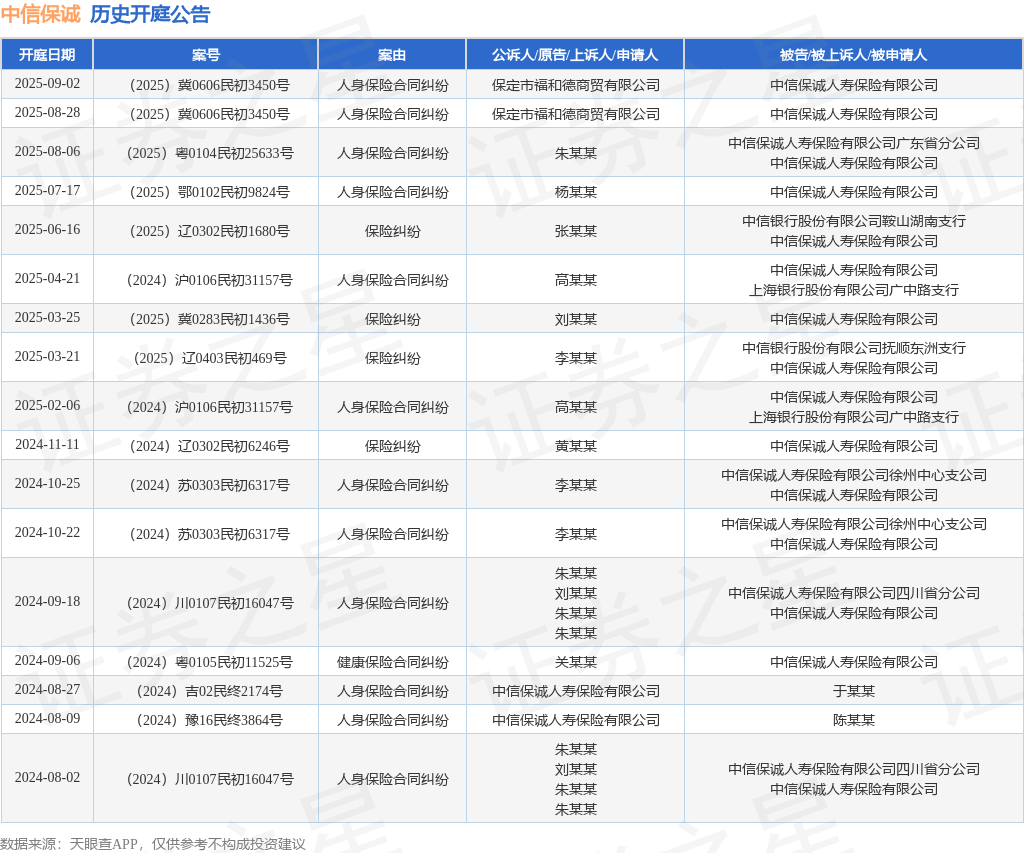Click 保险纠纷 in the 2025-06-16 row
Viewport: 1024px width, 853px height.
(x=392, y=231)
